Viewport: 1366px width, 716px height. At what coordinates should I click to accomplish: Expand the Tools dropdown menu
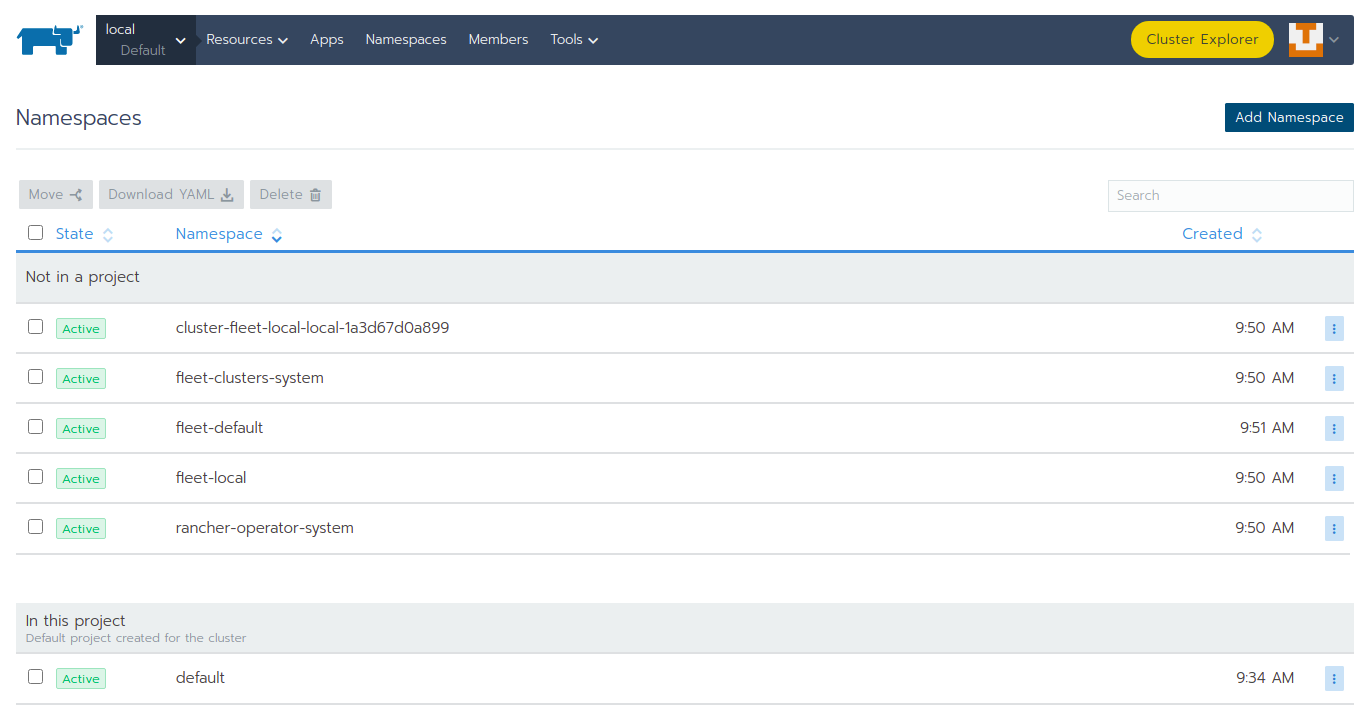[573, 40]
